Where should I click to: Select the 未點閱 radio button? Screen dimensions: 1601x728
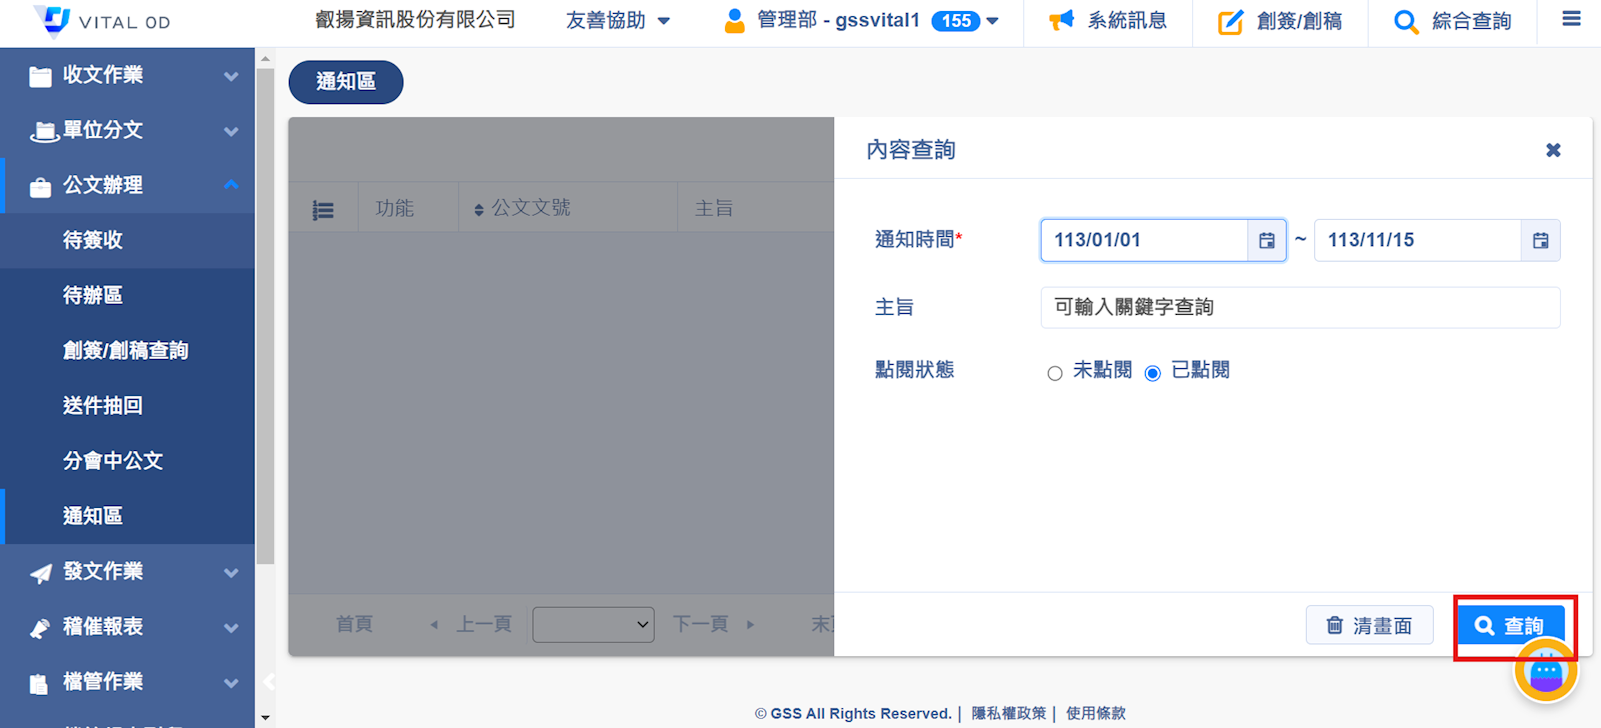1055,373
